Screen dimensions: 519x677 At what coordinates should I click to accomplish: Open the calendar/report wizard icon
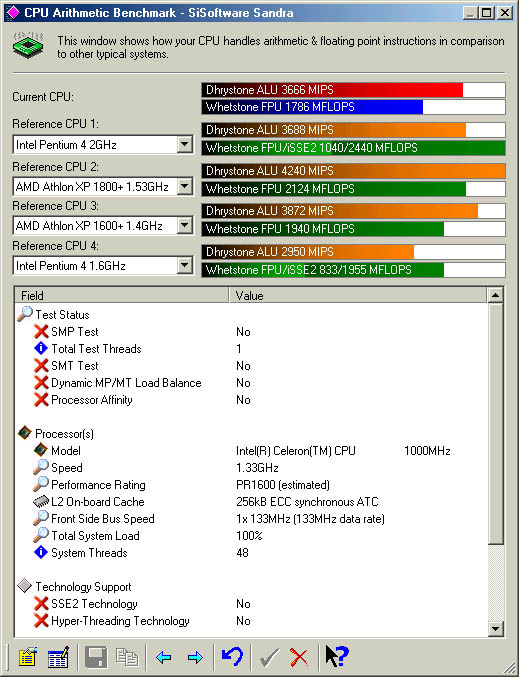[58, 657]
